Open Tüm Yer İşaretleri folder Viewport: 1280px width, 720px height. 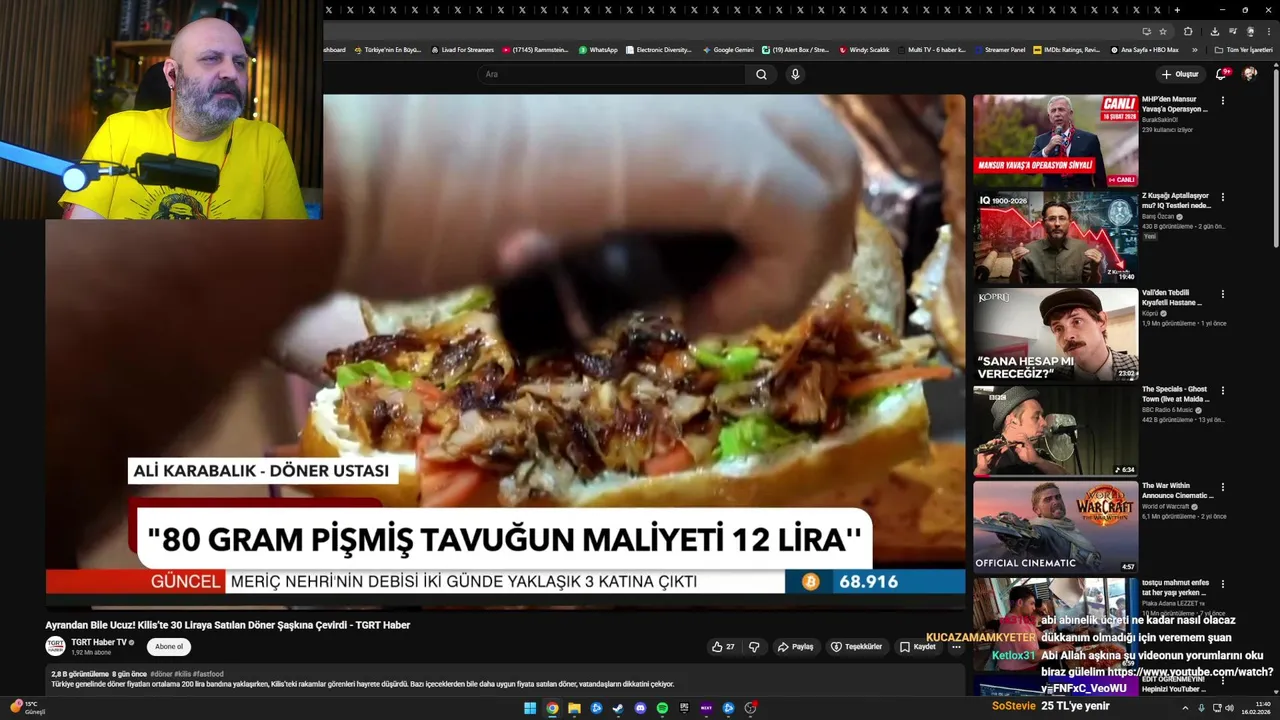click(1243, 49)
